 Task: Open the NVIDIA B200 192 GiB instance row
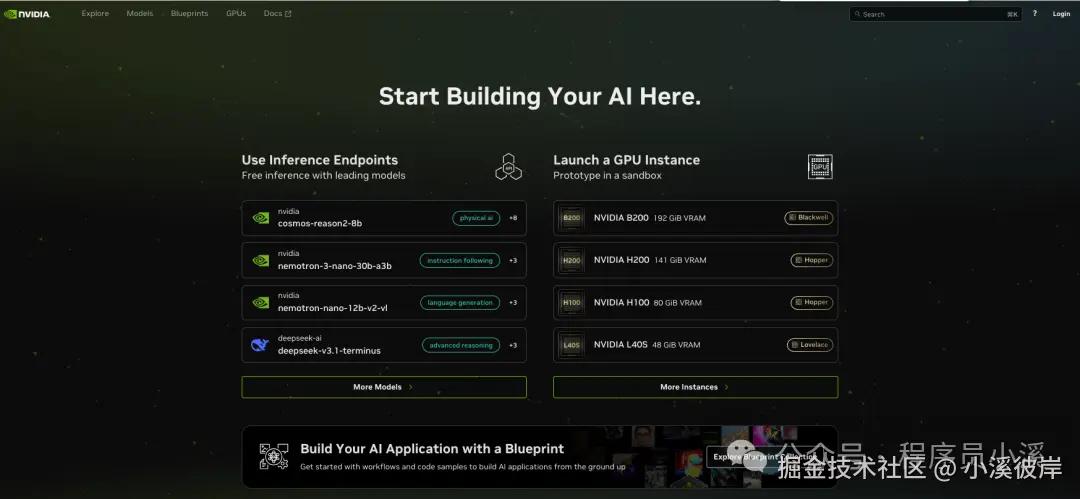(x=696, y=218)
